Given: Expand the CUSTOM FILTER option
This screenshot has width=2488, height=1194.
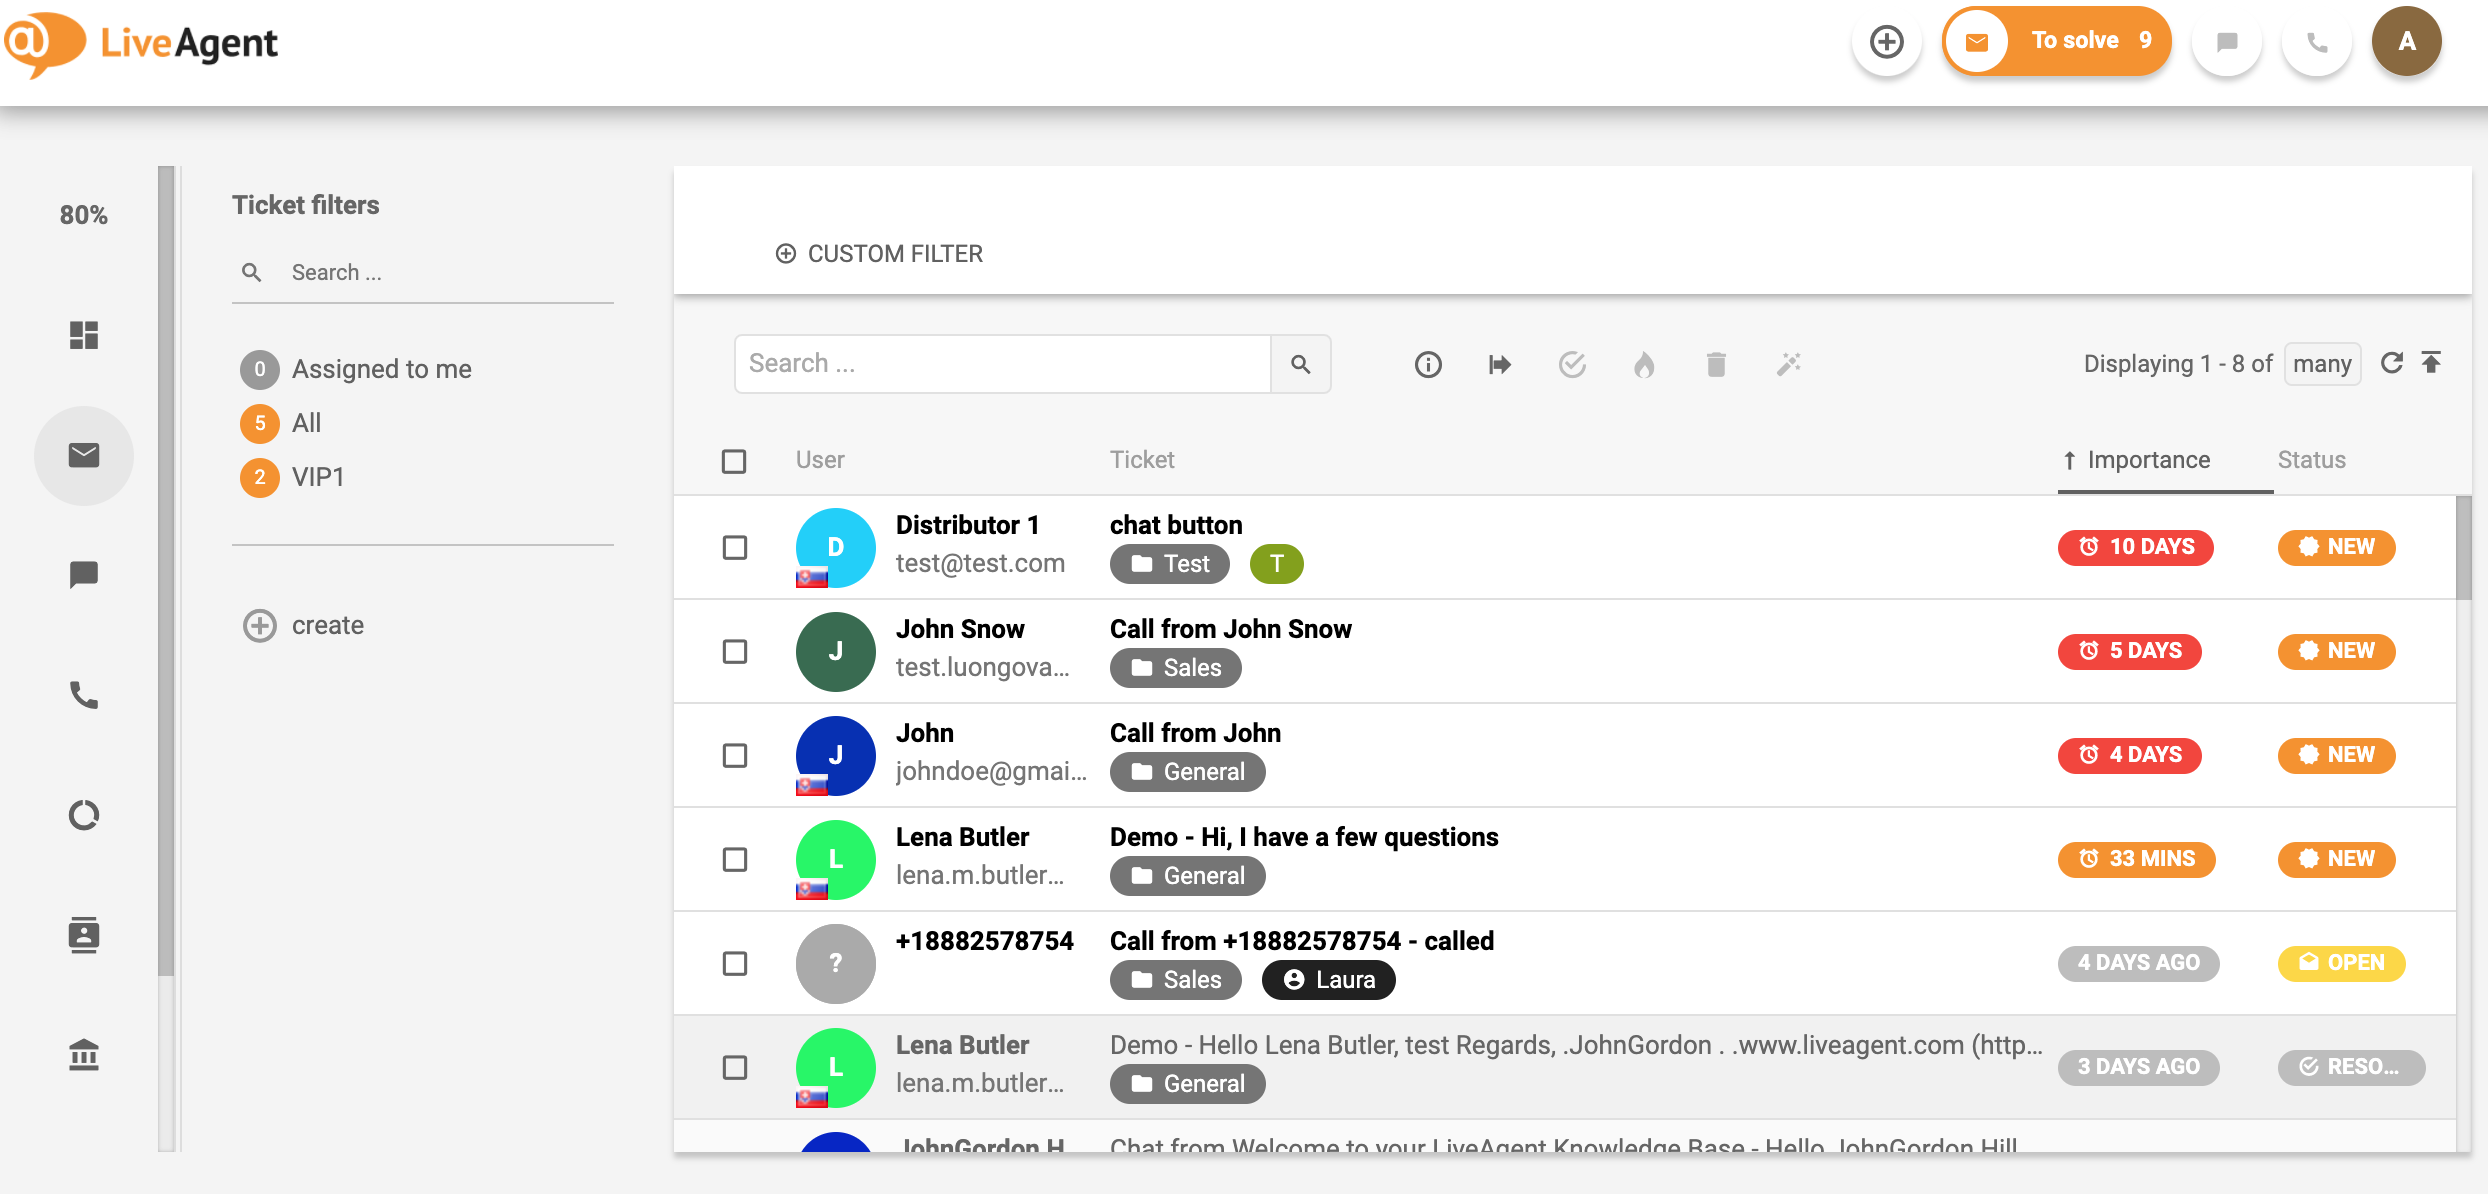Looking at the screenshot, I should point(879,254).
